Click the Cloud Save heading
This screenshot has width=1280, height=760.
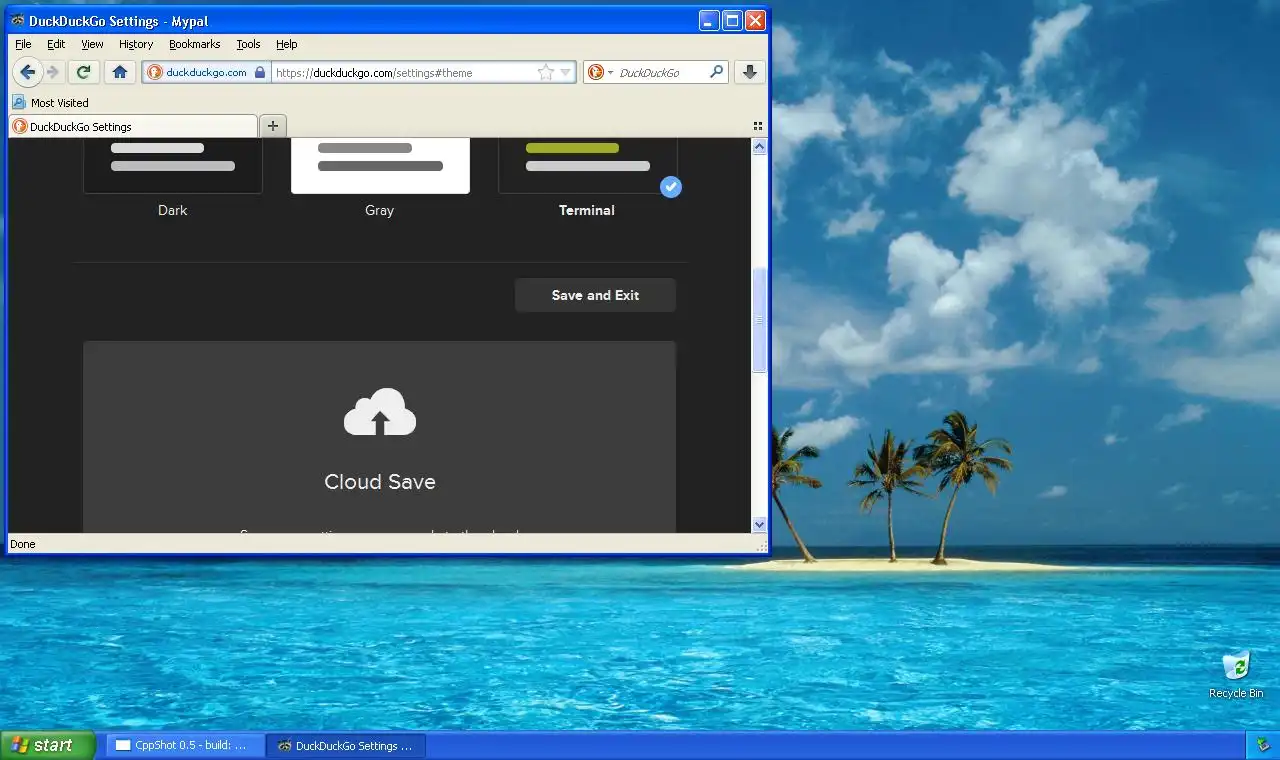pos(380,481)
